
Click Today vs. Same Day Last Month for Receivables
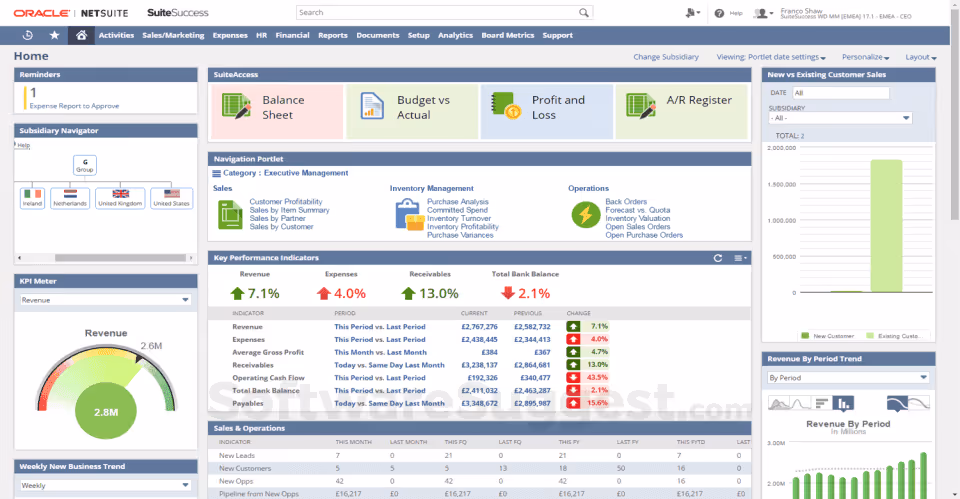[x=389, y=365]
